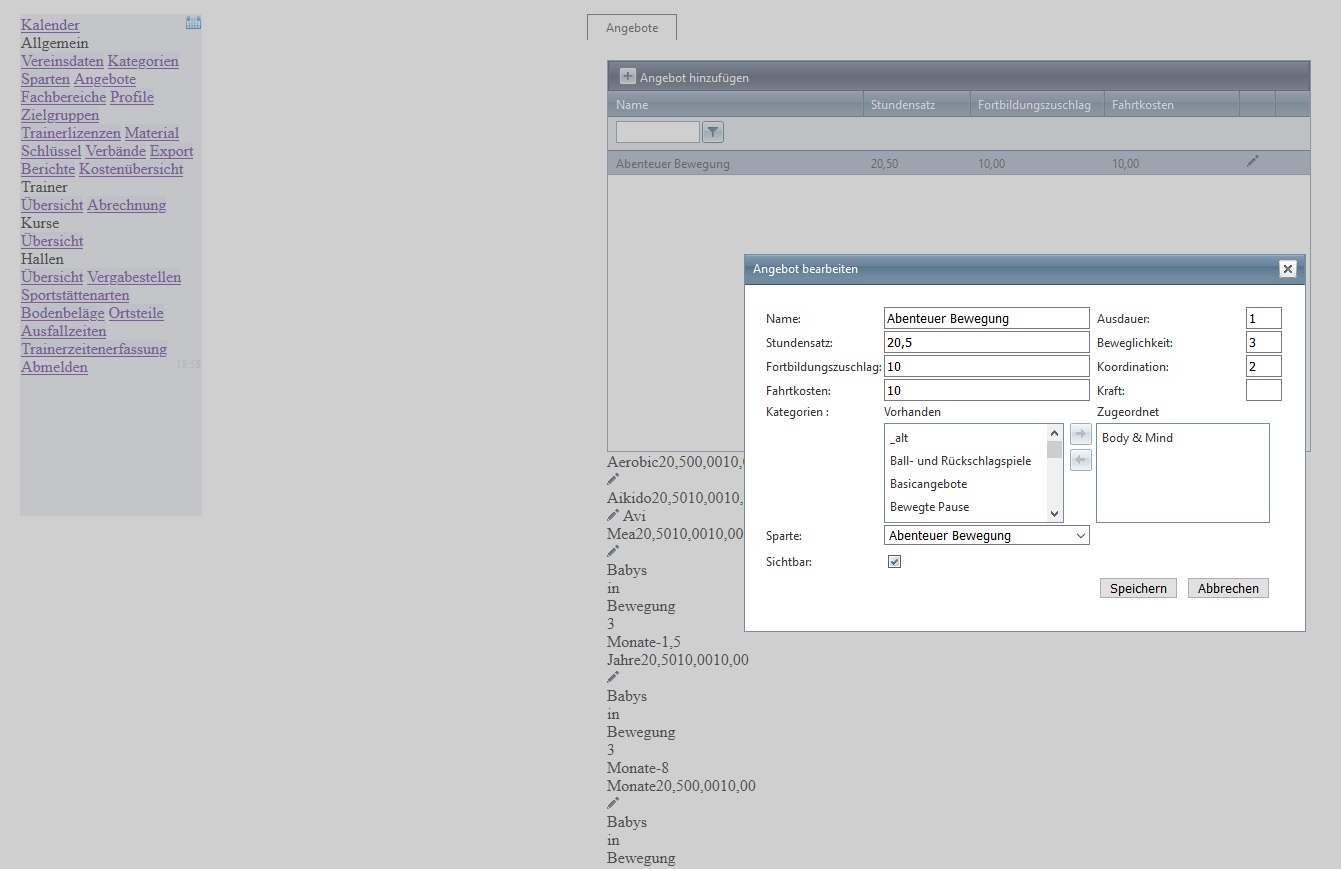
Task: Click the pencil after Babys 3 Monate-1,5 Jahre
Action: point(613,678)
